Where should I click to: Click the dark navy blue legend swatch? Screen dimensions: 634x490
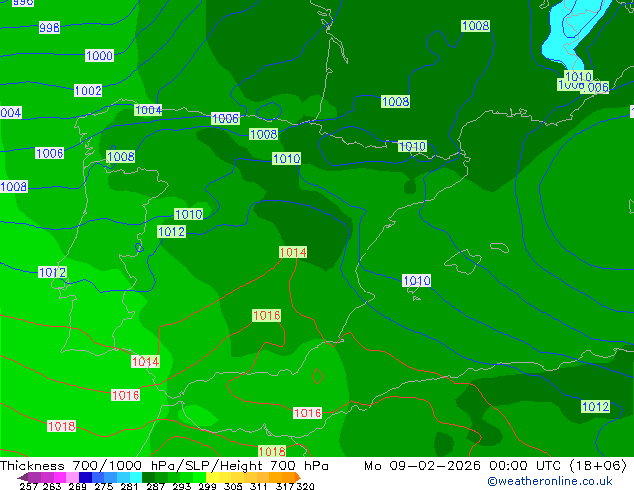[85, 477]
